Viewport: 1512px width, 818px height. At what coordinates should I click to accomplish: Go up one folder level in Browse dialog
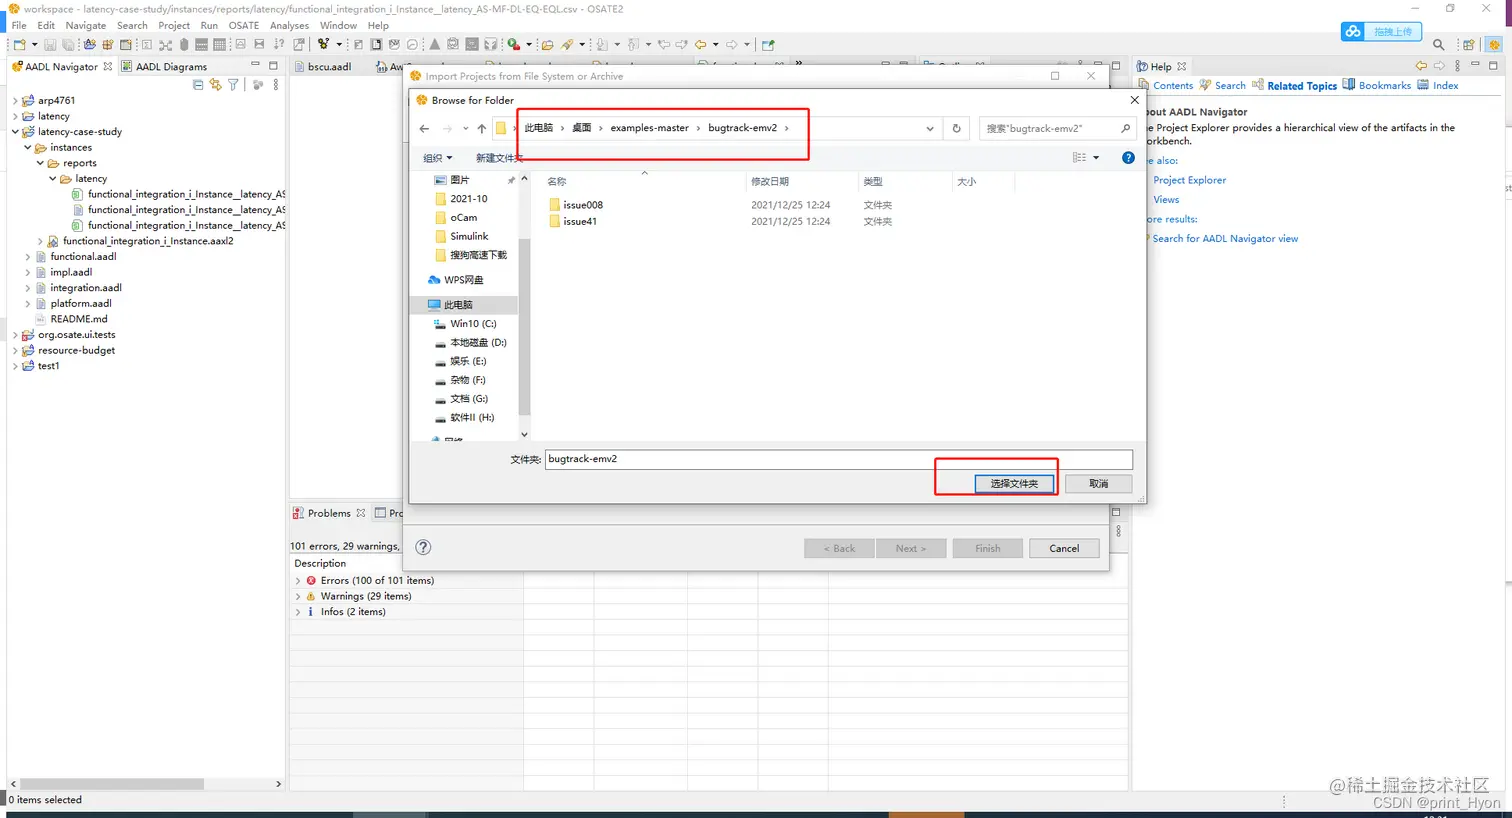(x=482, y=129)
